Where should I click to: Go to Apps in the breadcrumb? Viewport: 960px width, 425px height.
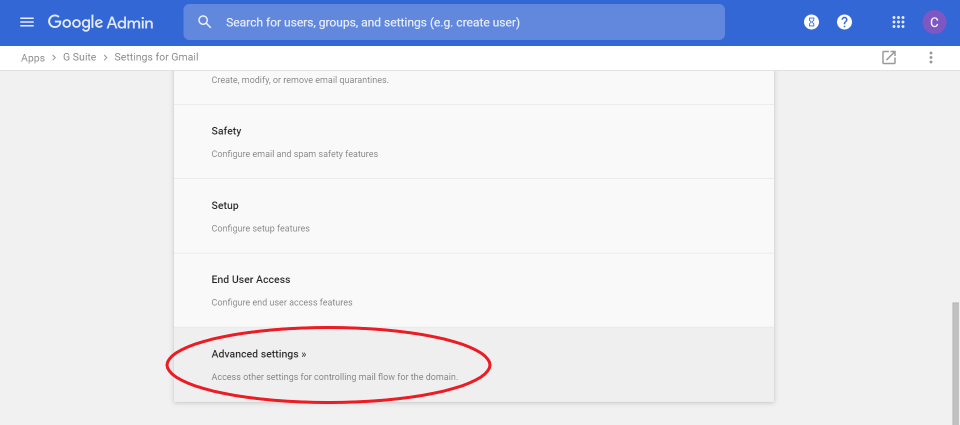click(33, 58)
